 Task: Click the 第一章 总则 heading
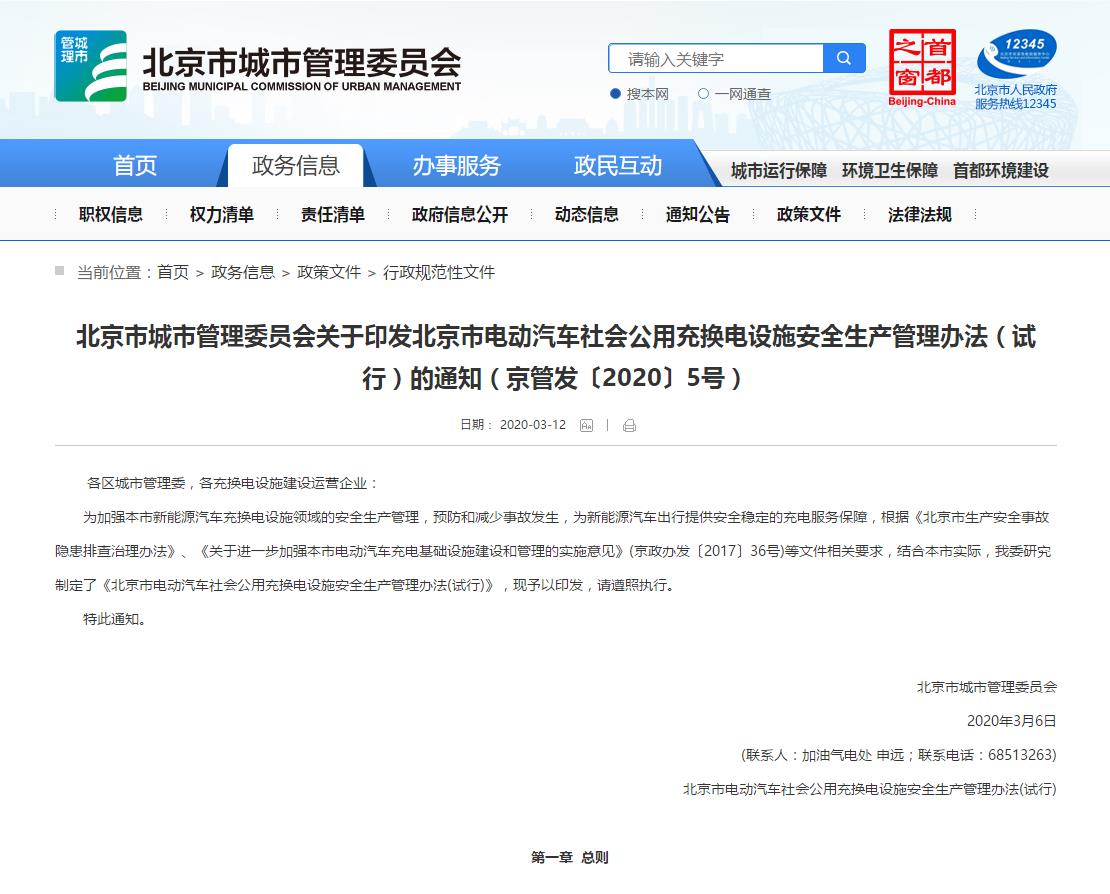pos(570,858)
